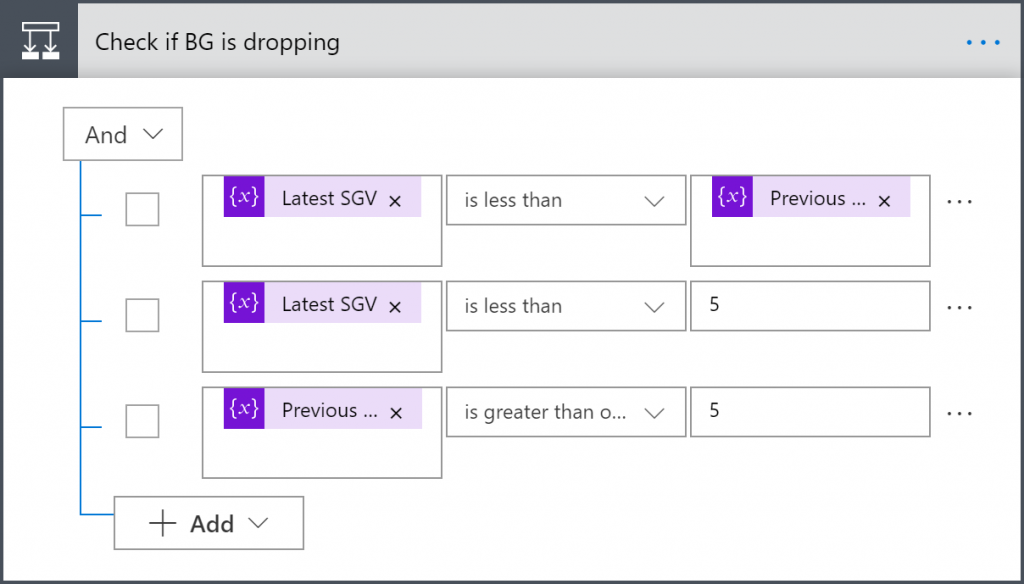Open the first row's 'is less than' dropdown
Screen dimensions: 1024x584
click(x=565, y=201)
